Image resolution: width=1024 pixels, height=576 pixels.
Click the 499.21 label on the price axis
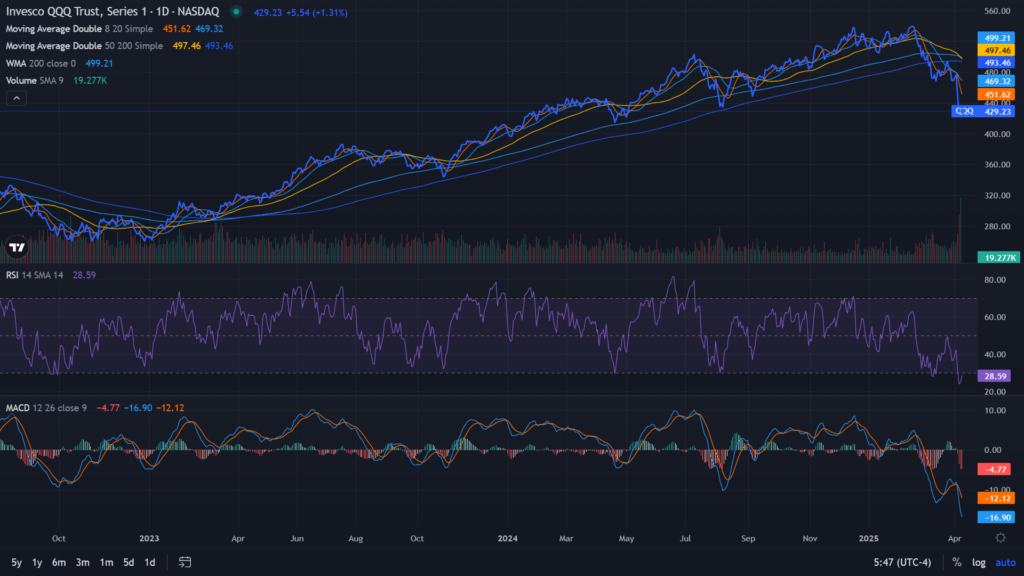997,38
